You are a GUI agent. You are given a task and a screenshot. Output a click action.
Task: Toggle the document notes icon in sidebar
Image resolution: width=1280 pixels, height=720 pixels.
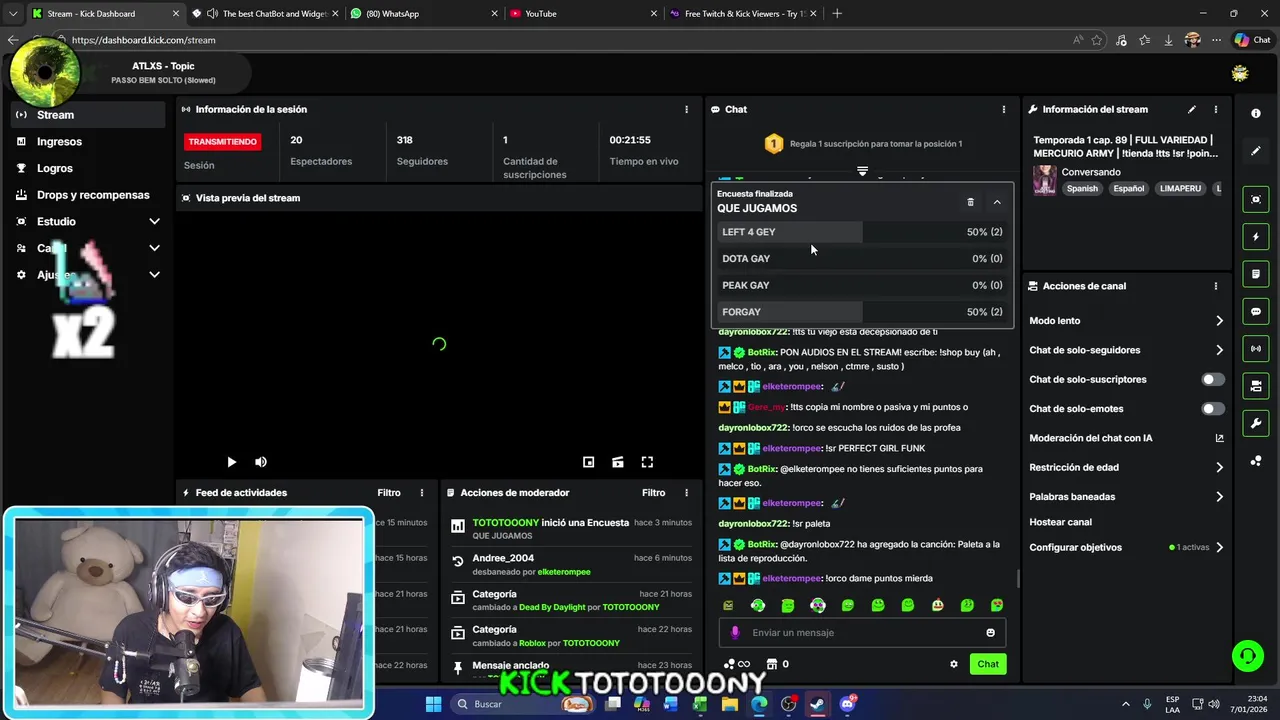[1256, 274]
